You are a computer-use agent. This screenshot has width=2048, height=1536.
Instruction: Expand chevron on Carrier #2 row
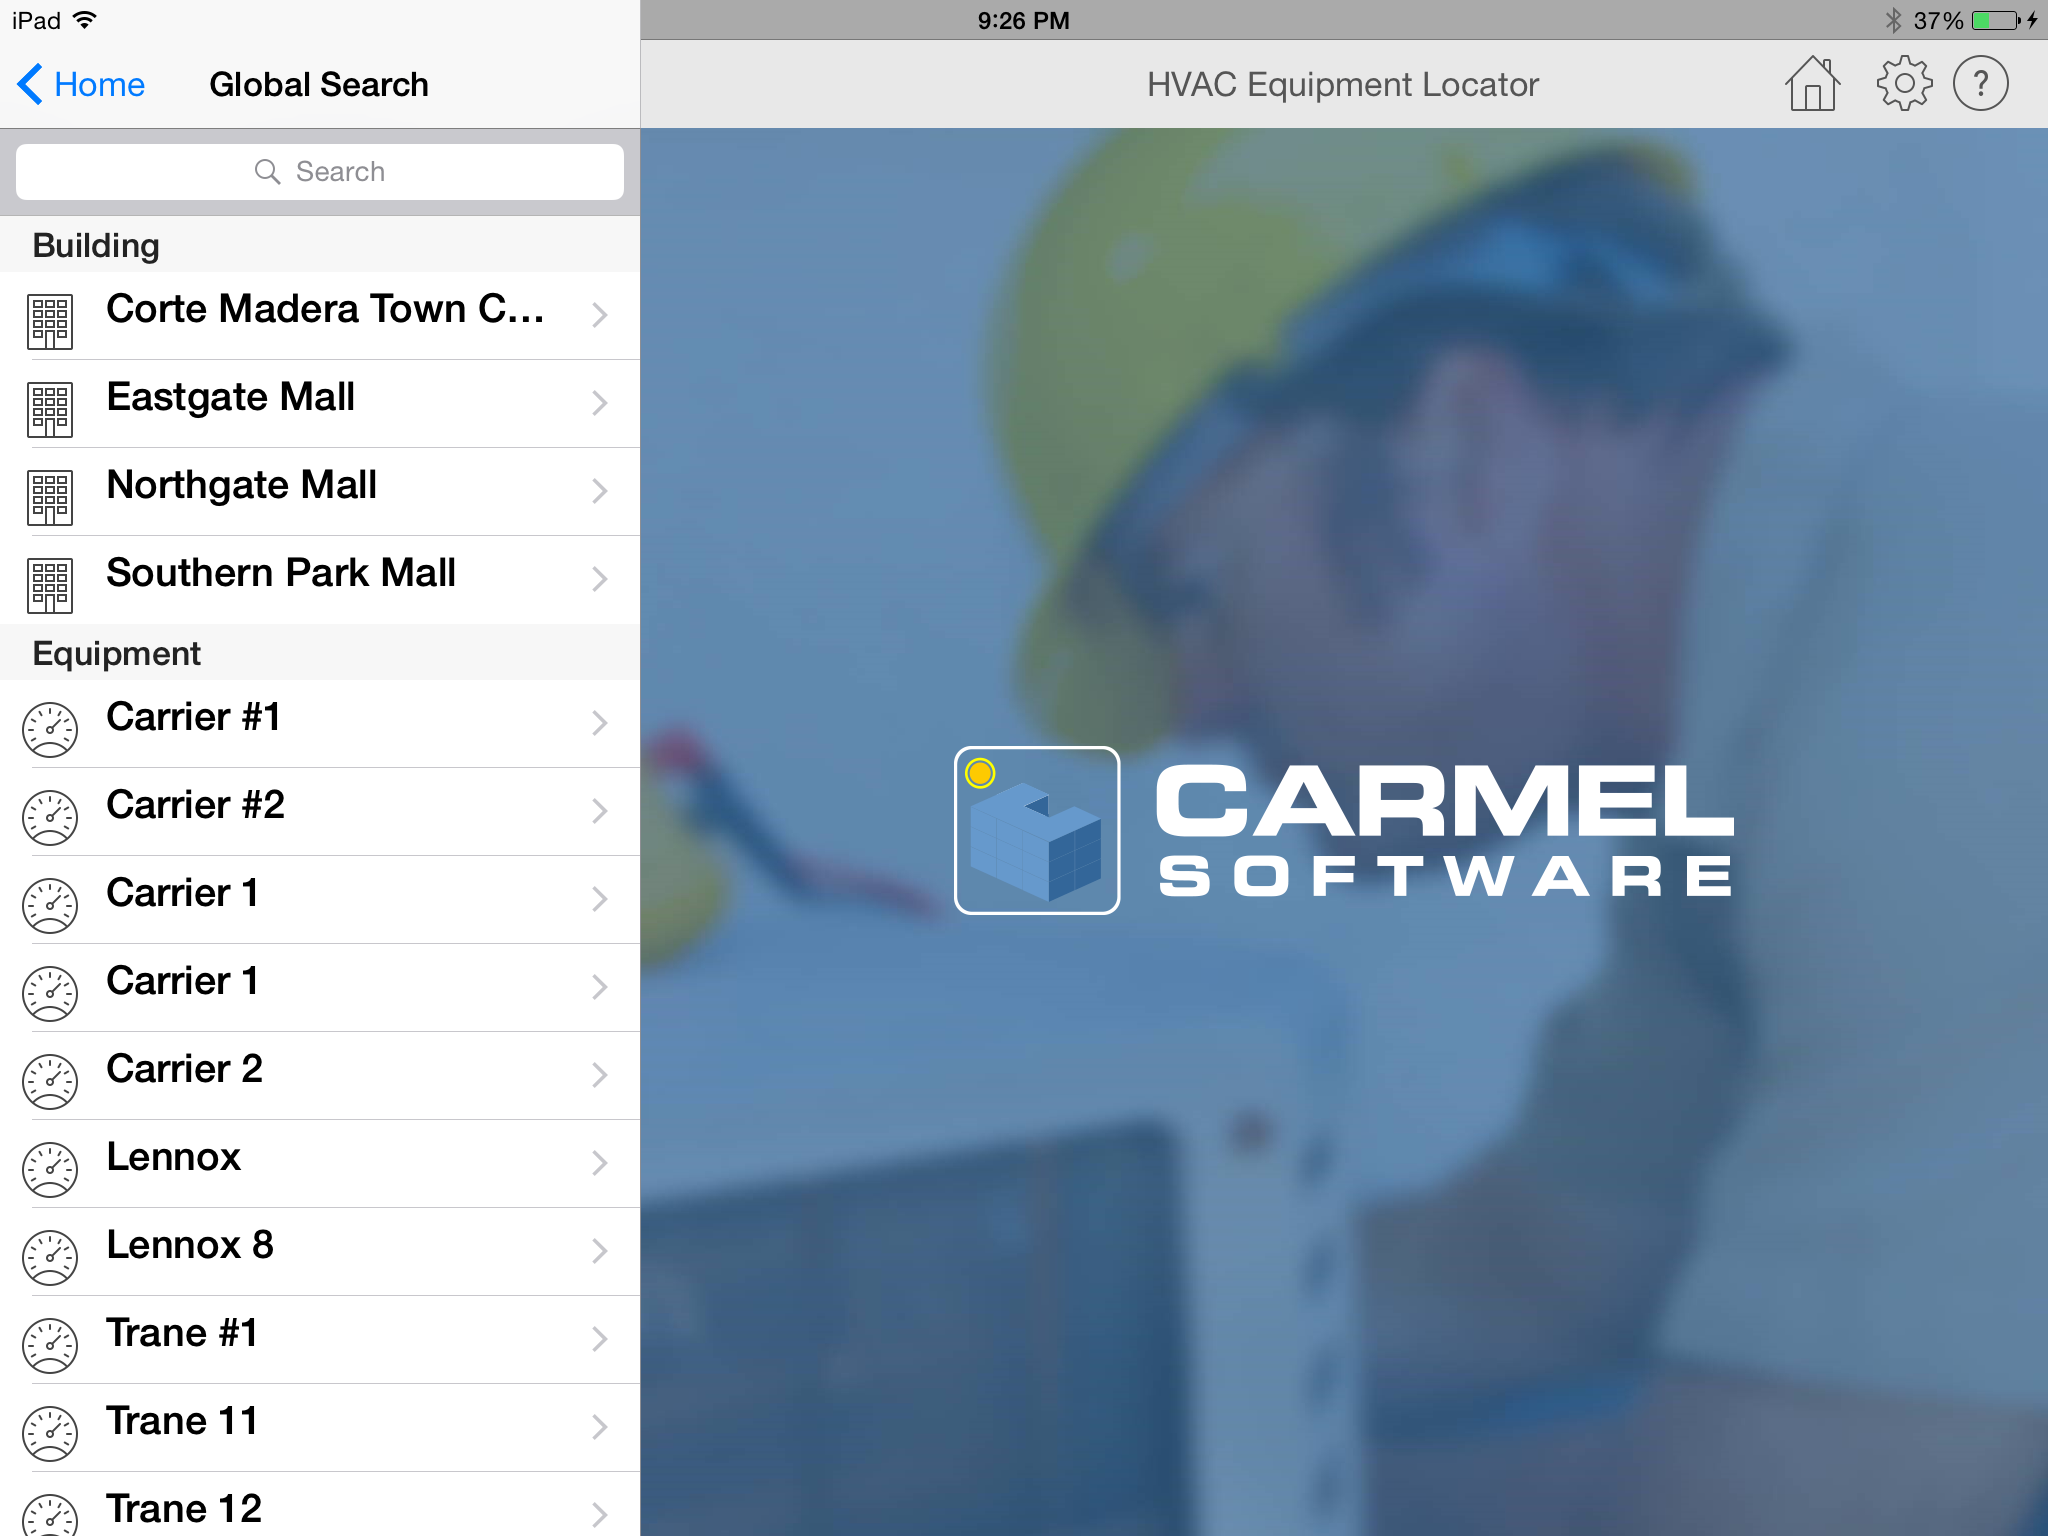599,811
